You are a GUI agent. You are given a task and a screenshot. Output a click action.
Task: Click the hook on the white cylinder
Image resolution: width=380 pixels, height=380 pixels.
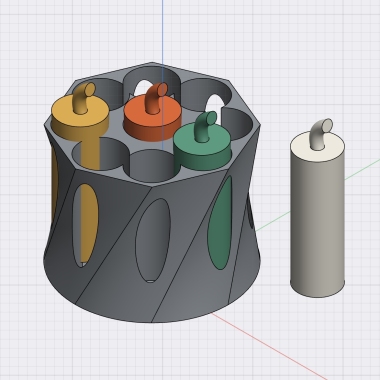click(x=321, y=134)
